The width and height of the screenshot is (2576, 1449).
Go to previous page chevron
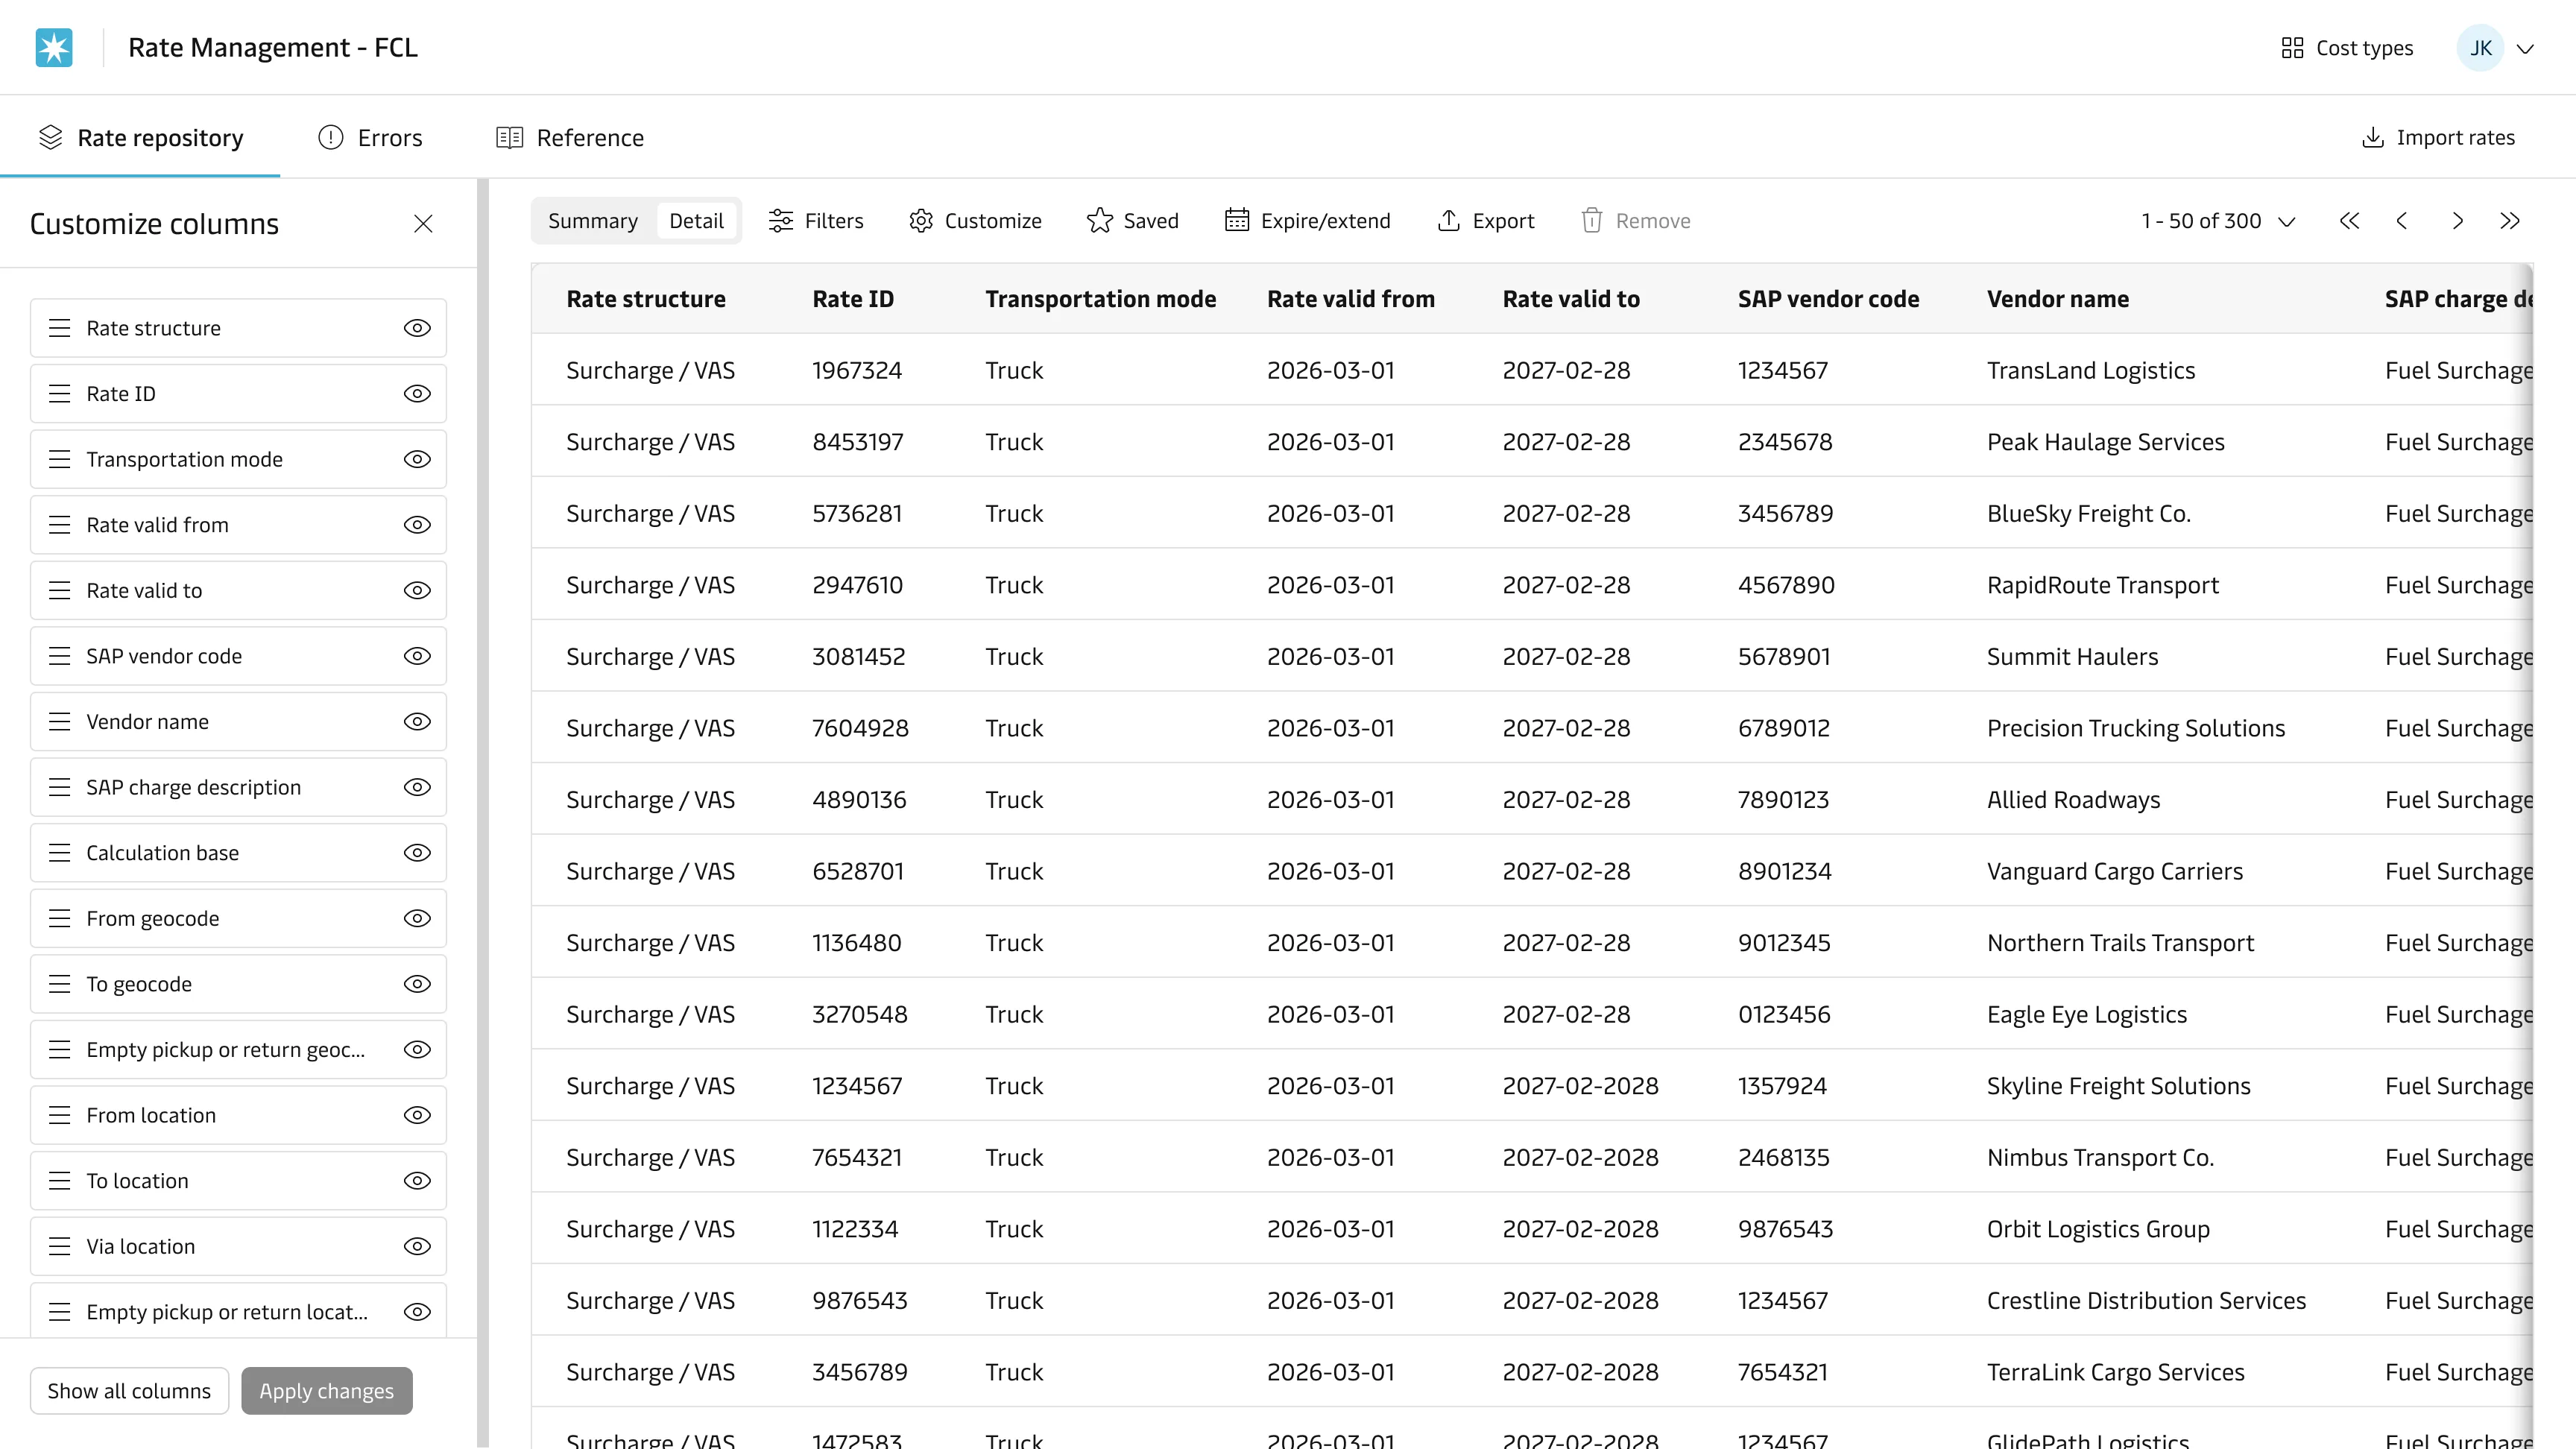2402,221
